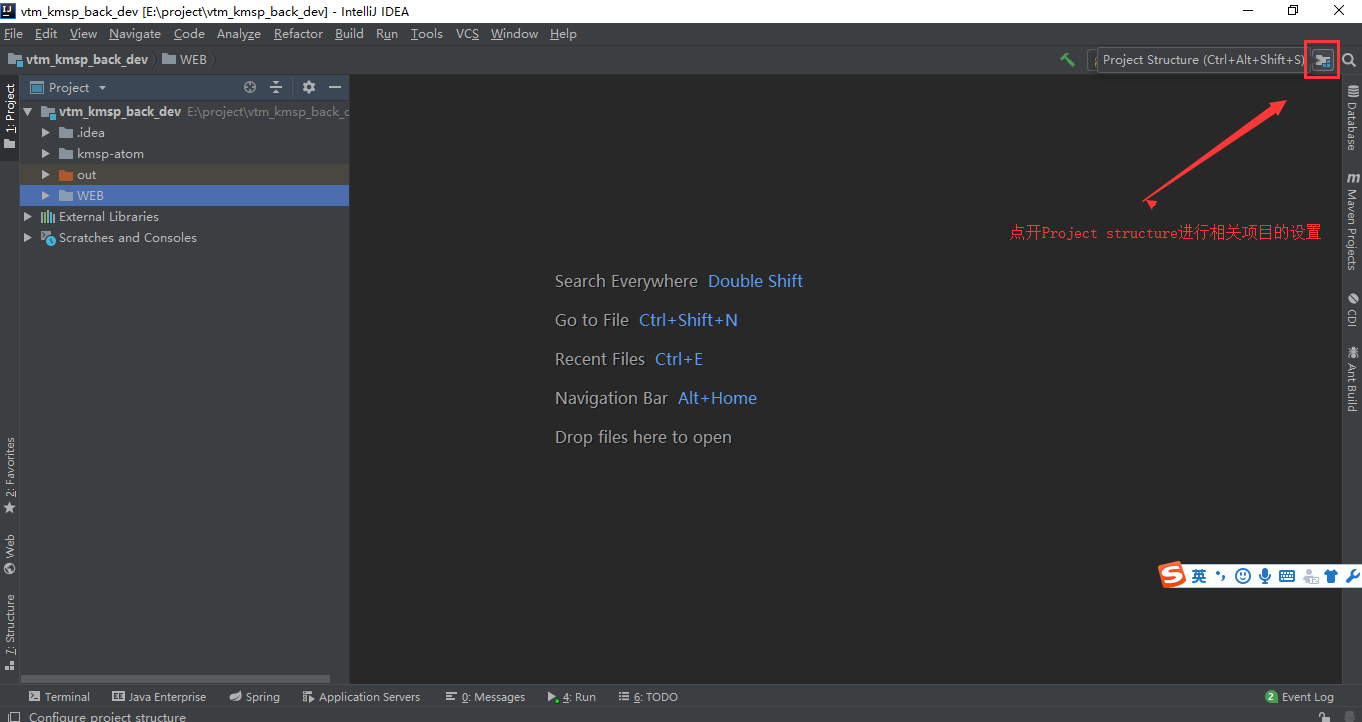1362x722 pixels.
Task: Open the Project Structure toolbar icon
Action: (1323, 60)
